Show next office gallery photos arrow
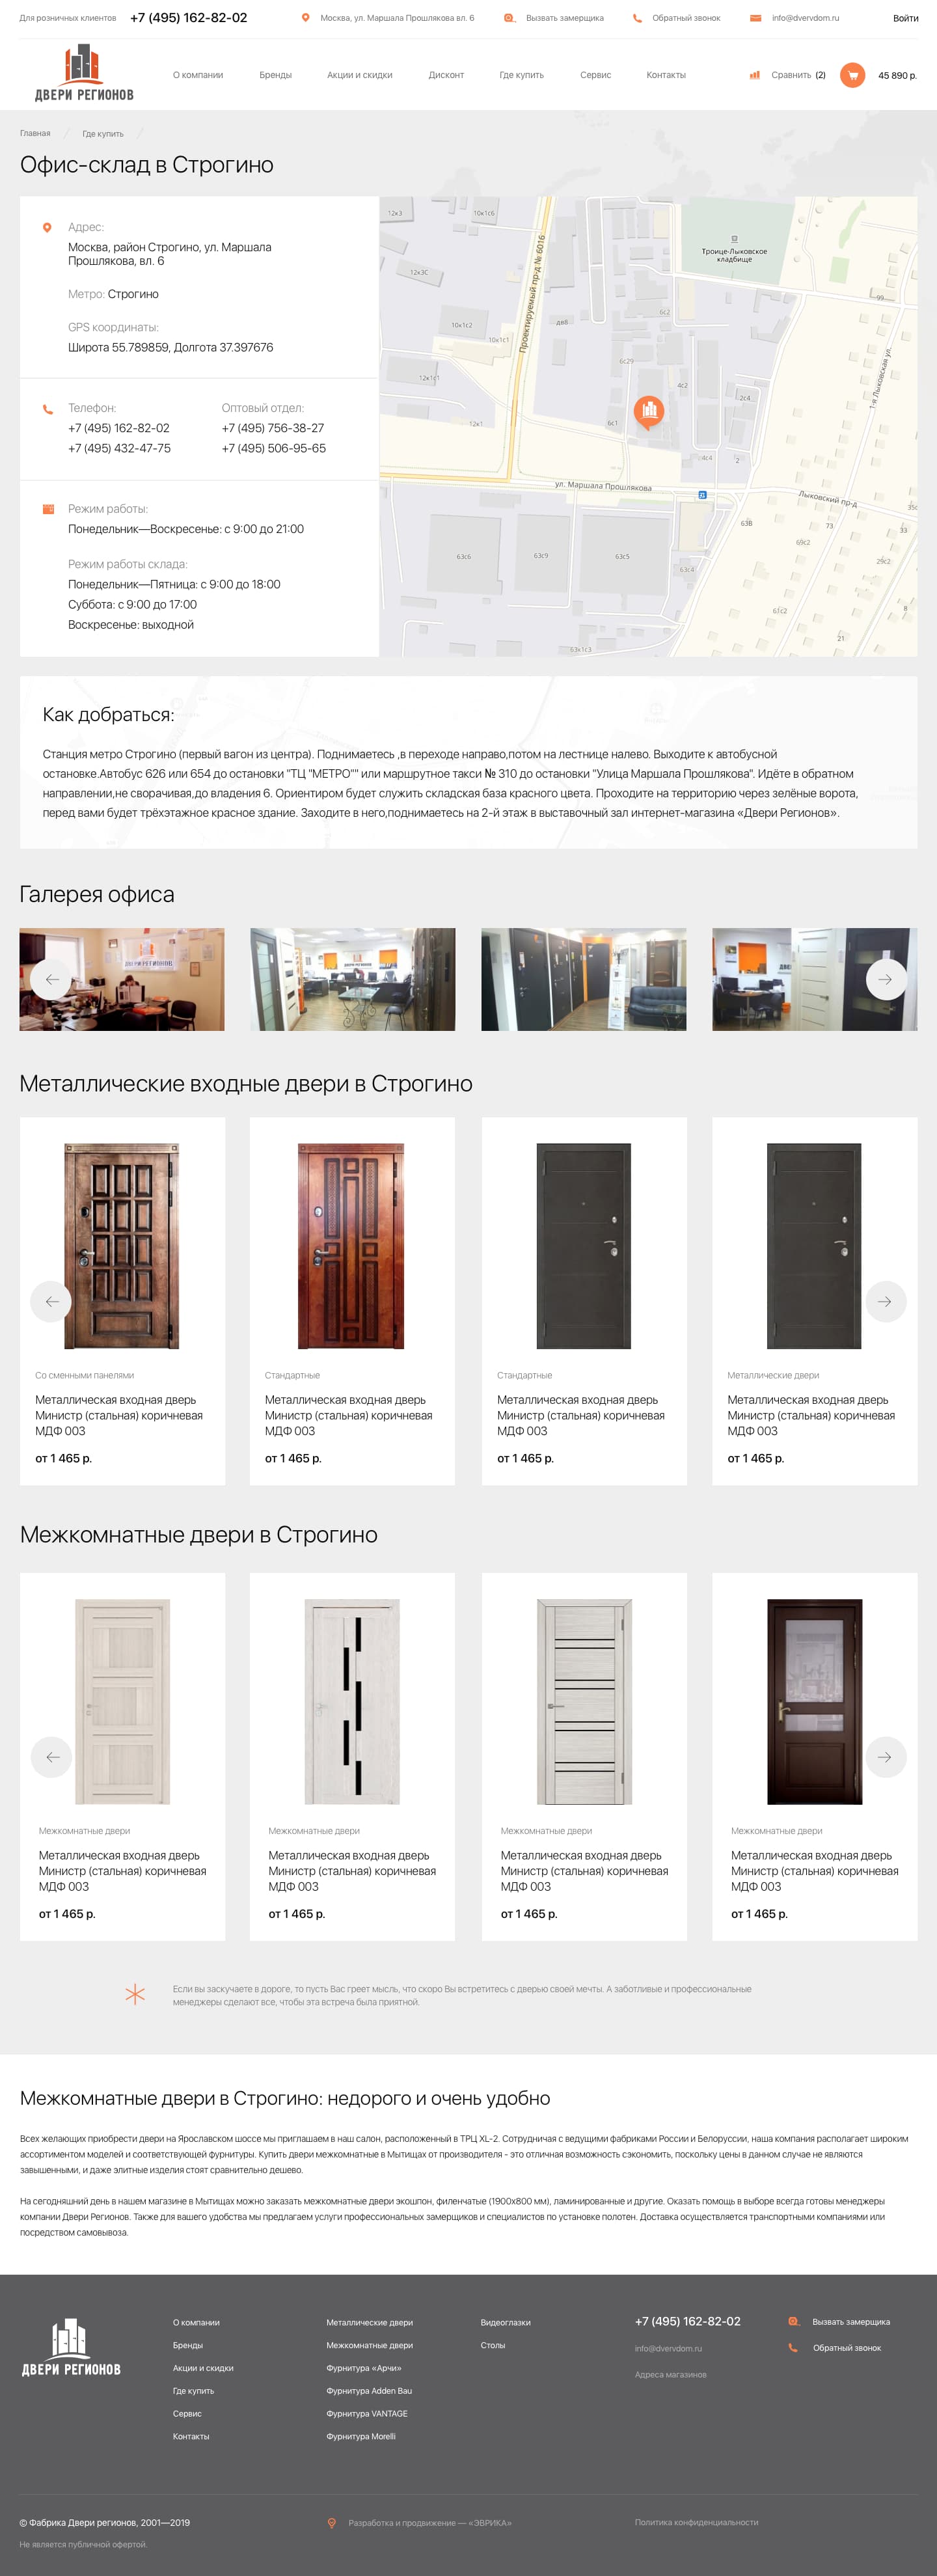 885,979
